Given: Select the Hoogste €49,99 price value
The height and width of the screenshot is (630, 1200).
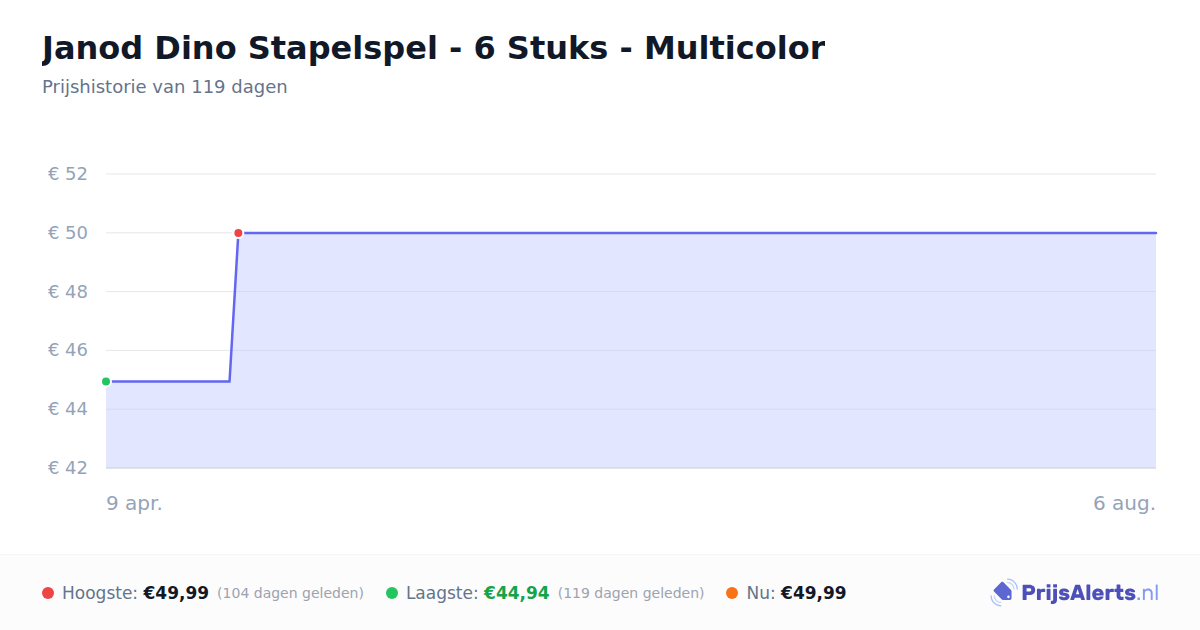Looking at the screenshot, I should (176, 593).
